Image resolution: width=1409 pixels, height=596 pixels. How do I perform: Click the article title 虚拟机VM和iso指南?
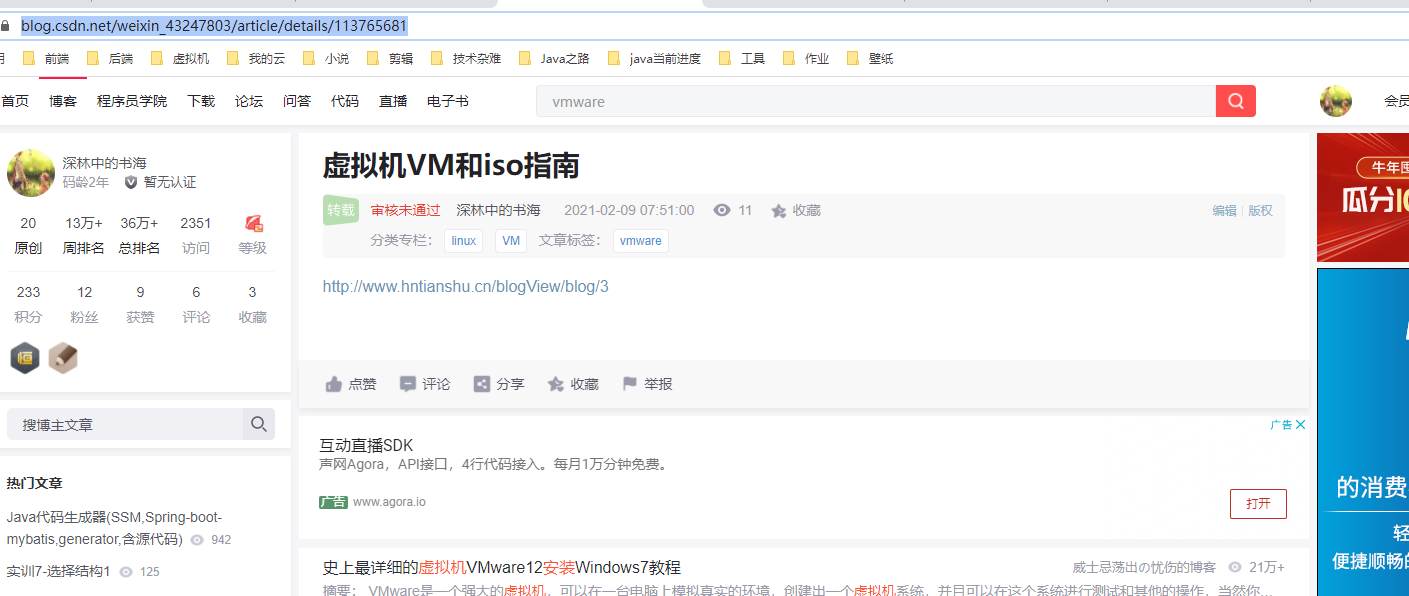(451, 165)
